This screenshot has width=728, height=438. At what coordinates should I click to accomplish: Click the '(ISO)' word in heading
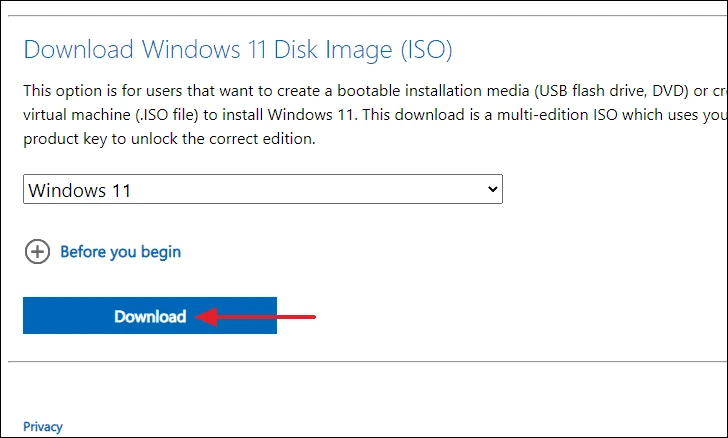(x=427, y=49)
